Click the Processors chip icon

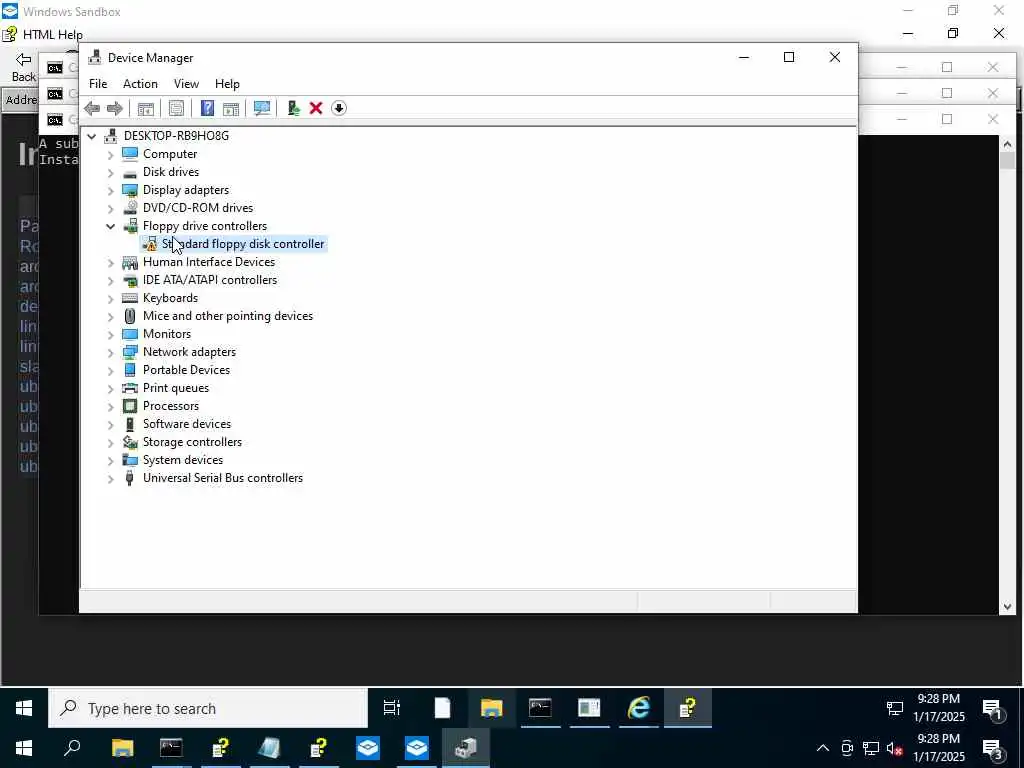[x=130, y=406]
